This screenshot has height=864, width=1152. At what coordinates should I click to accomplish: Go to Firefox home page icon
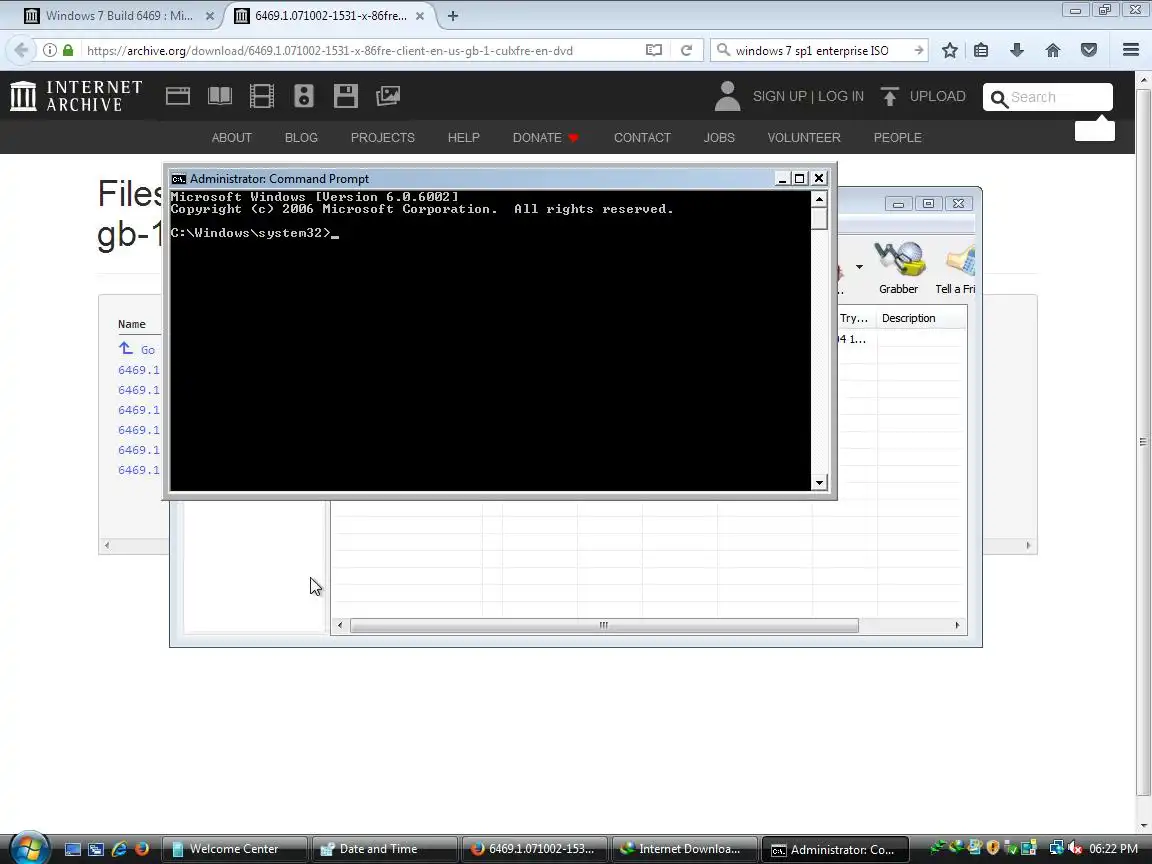click(1053, 50)
